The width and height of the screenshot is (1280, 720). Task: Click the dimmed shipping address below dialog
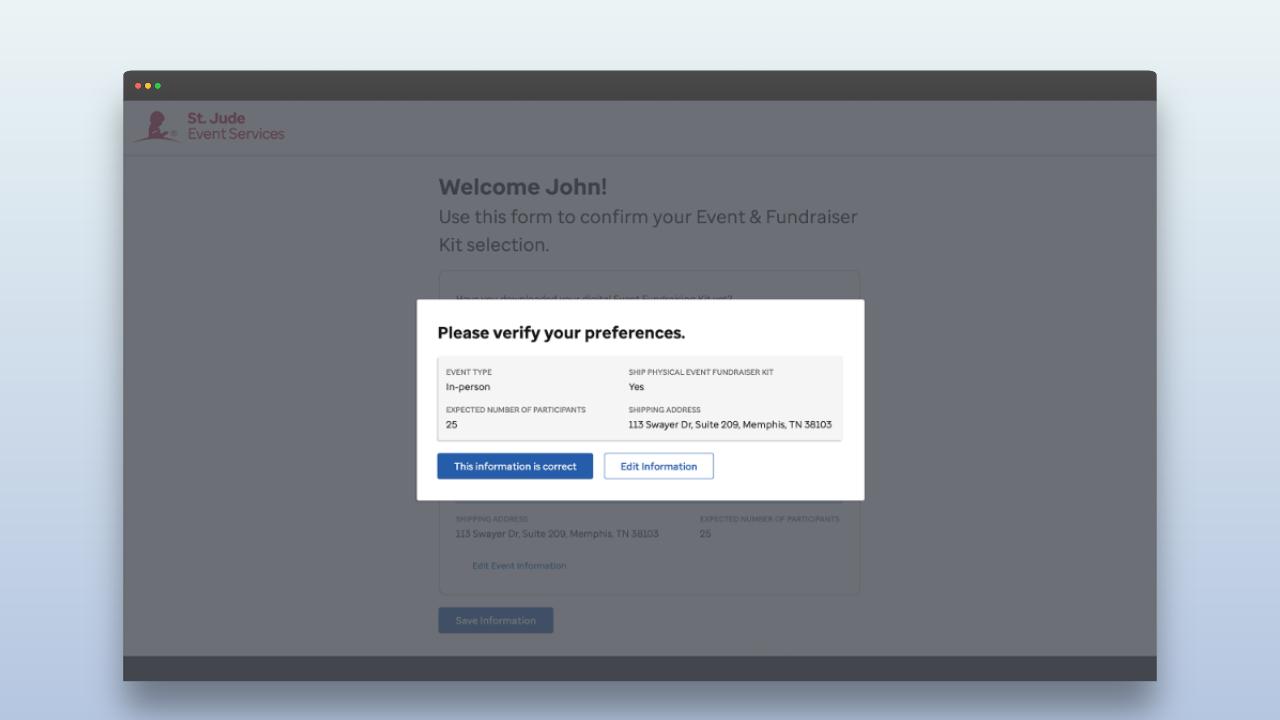pos(557,534)
